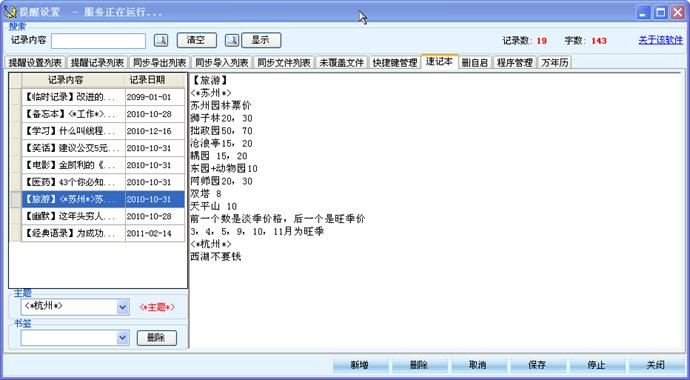
Task: Click 删除 button next to bookmark dropdown
Action: 157,338
